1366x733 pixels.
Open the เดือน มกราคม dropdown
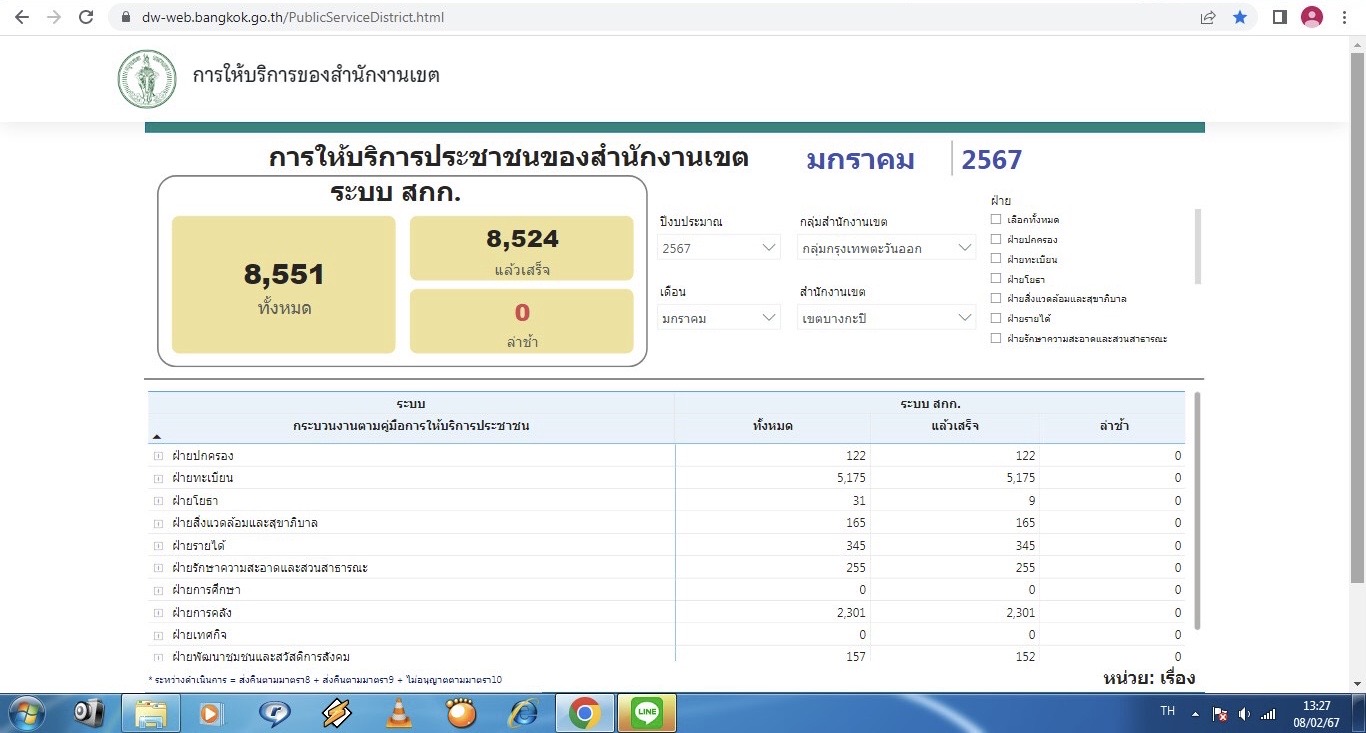[x=718, y=318]
